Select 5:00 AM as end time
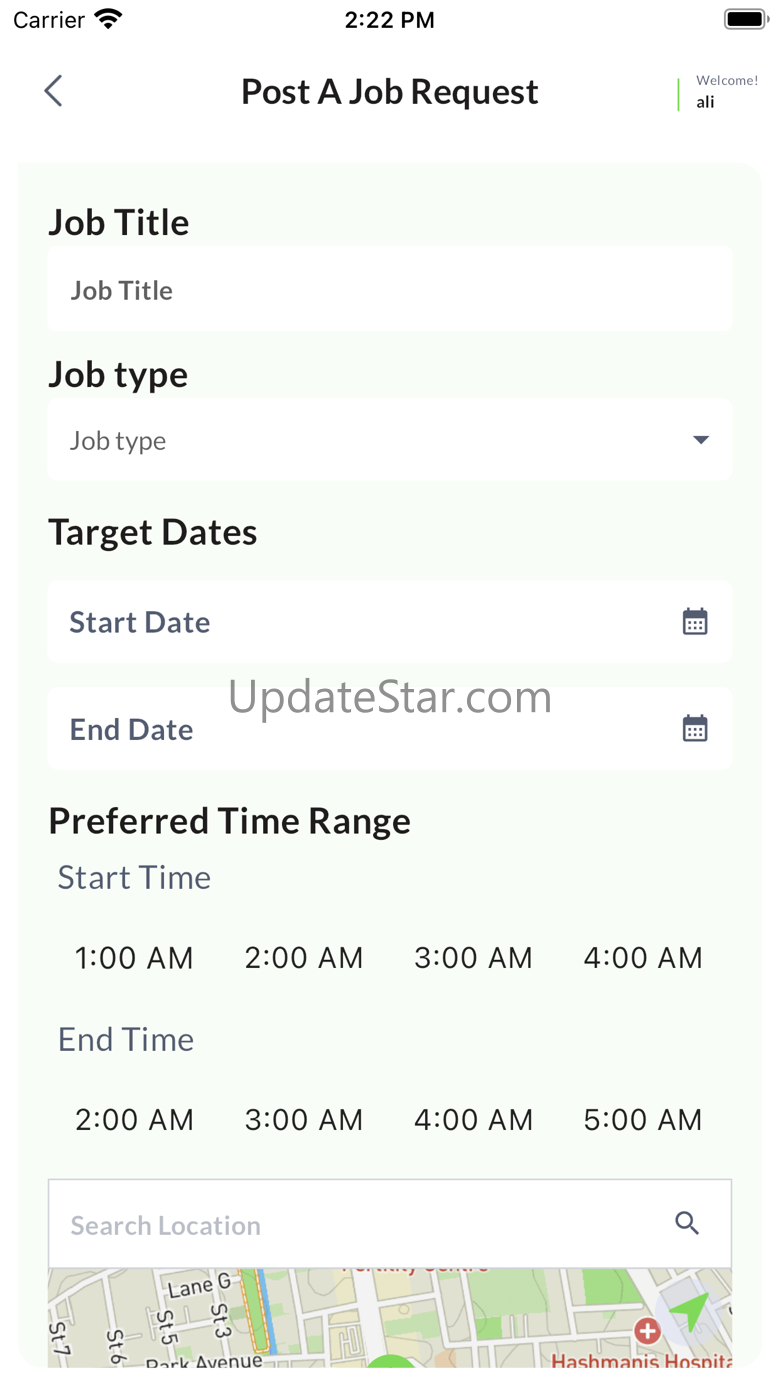Screen dimensions: 780x1387 coord(643,1120)
